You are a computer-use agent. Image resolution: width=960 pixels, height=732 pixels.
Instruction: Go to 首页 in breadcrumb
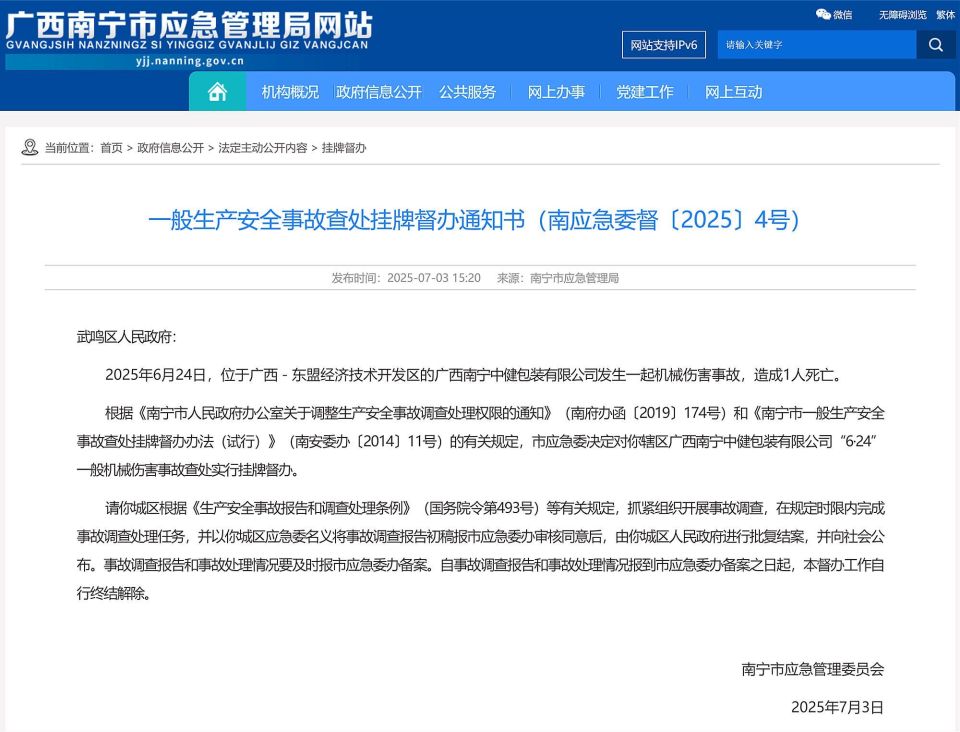coord(111,148)
